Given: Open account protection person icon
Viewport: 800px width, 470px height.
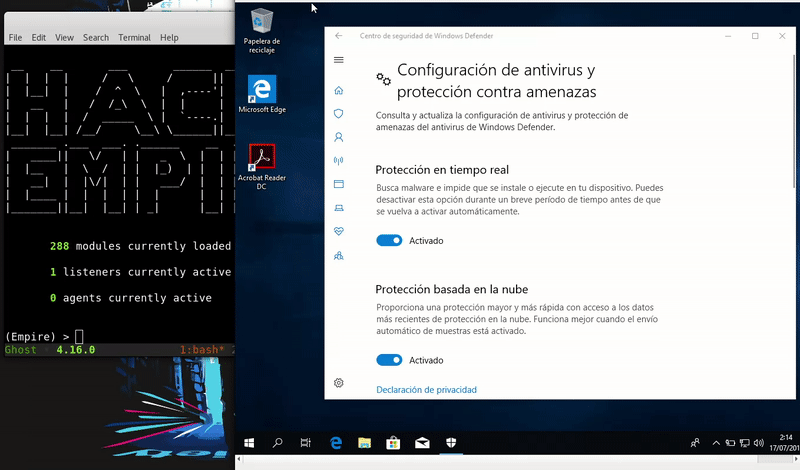Looking at the screenshot, I should point(338,137).
